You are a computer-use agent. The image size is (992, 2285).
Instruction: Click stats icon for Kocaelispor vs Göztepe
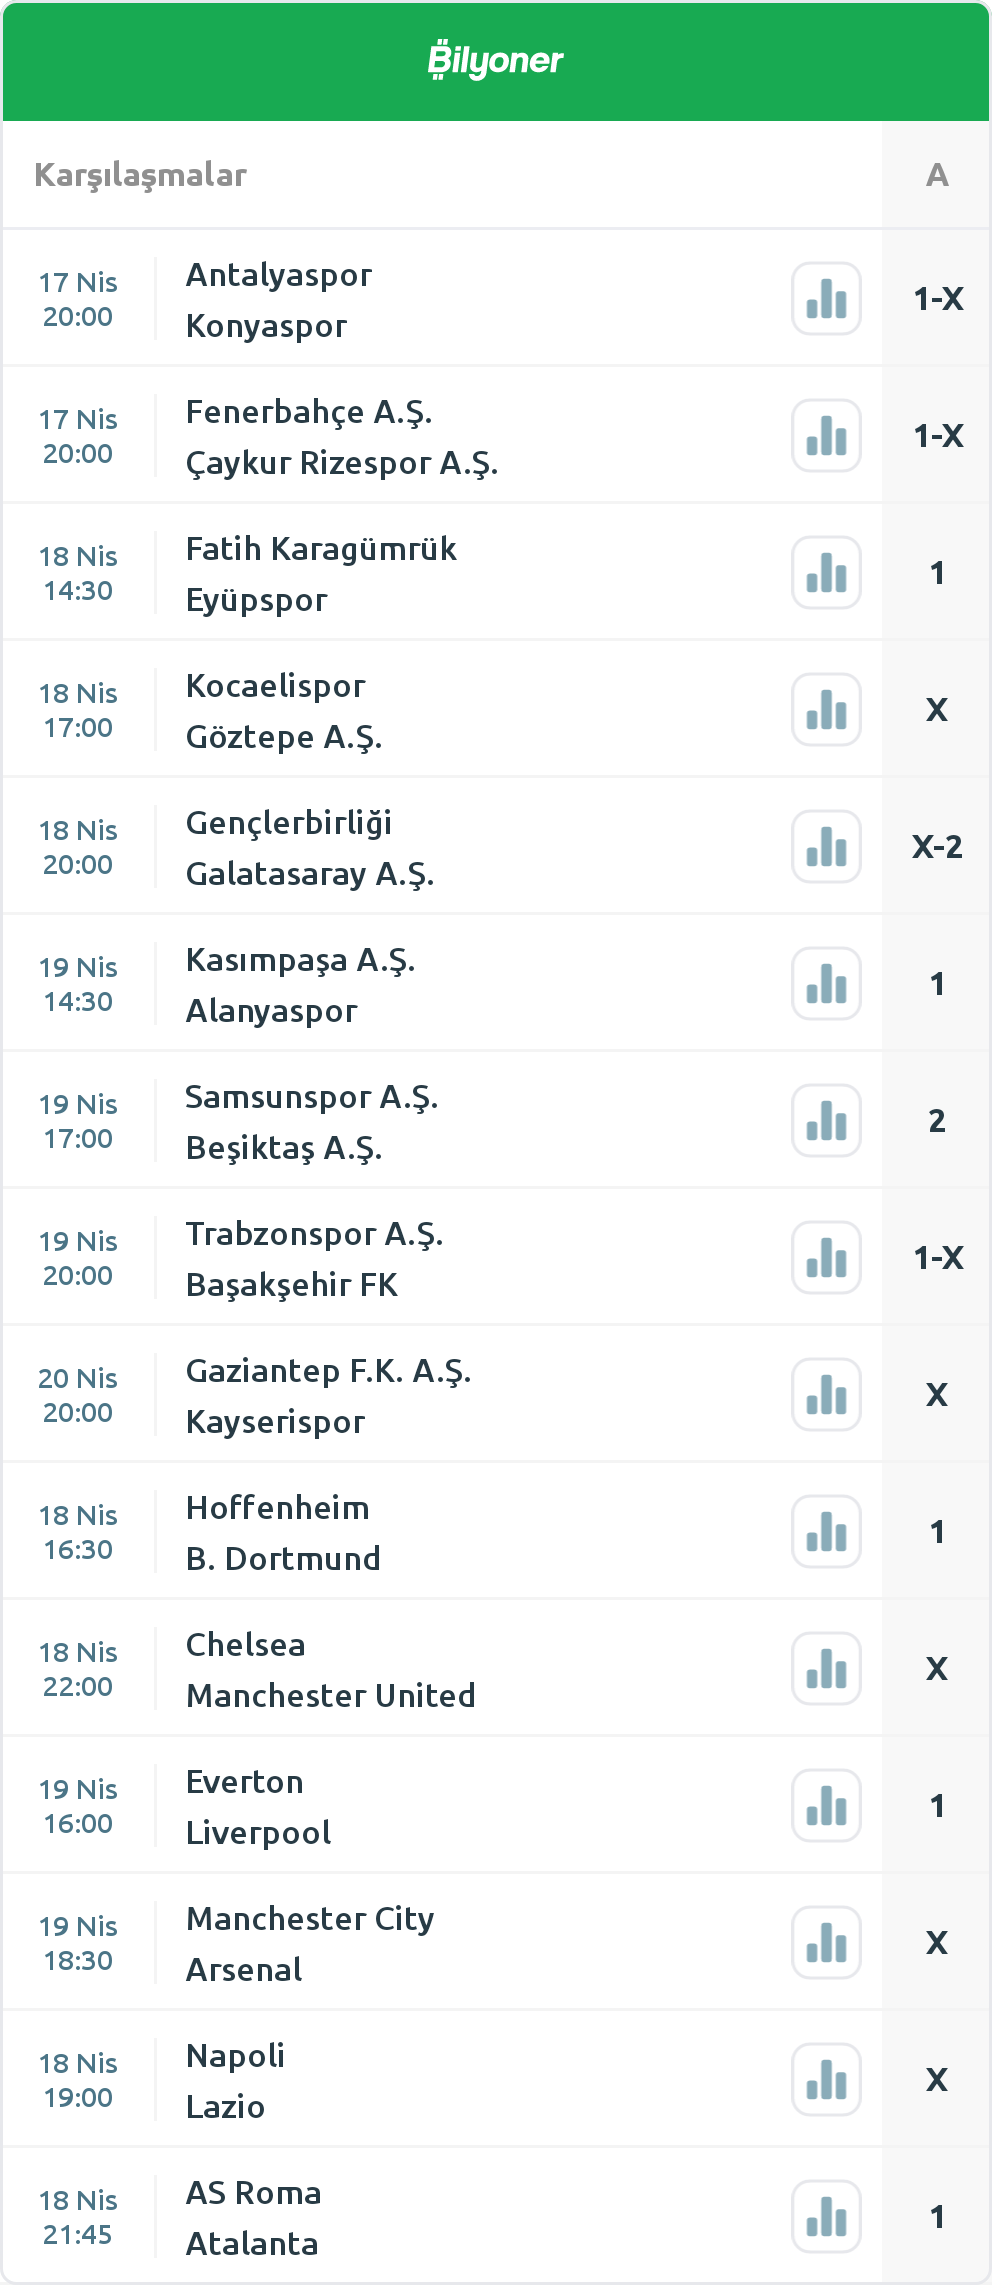pos(826,709)
